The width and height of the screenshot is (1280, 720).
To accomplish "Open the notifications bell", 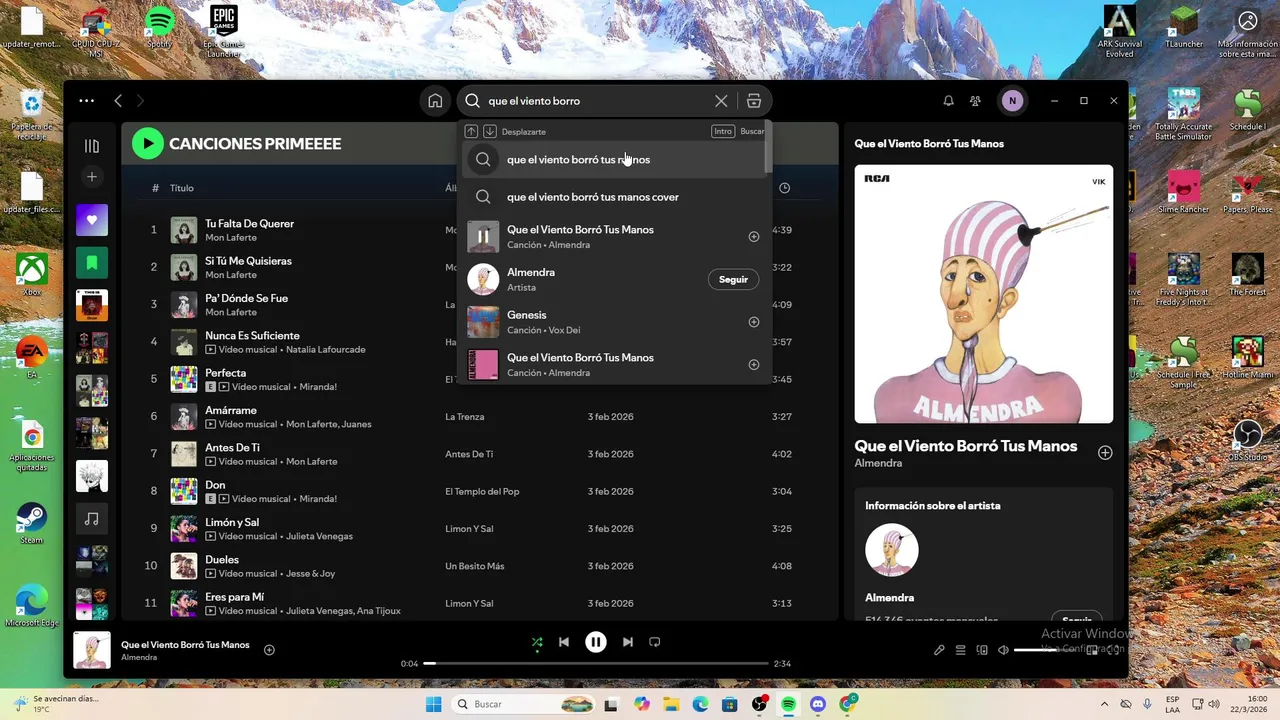I will [x=948, y=101].
